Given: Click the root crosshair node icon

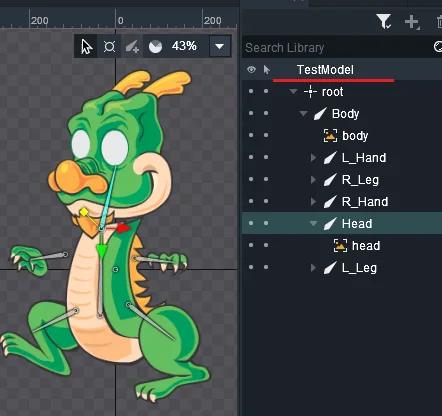Looking at the screenshot, I should click(310, 92).
